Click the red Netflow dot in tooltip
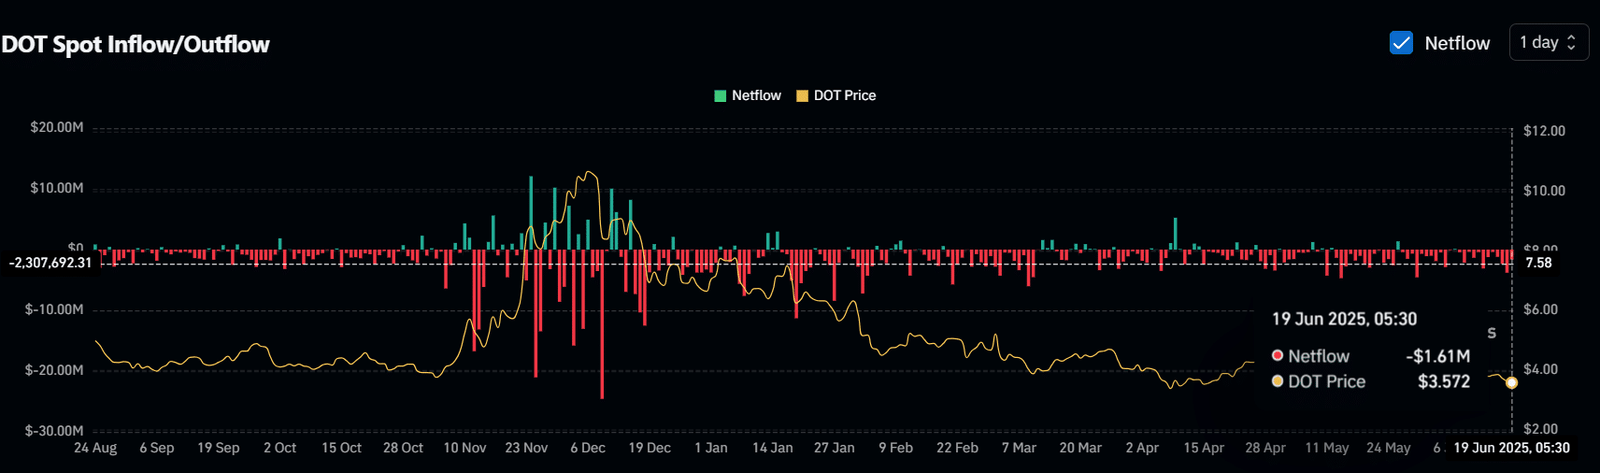The width and height of the screenshot is (1600, 473). click(x=1277, y=356)
